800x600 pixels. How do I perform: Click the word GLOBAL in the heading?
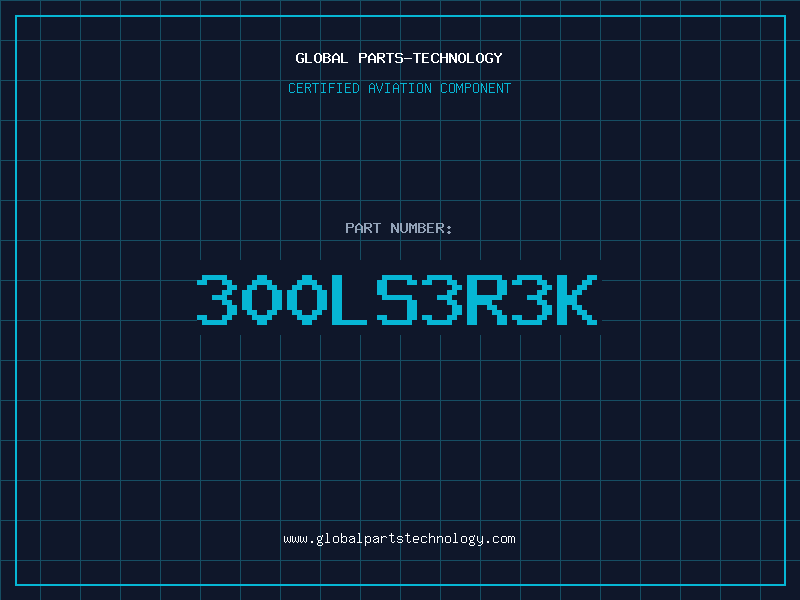tap(321, 58)
